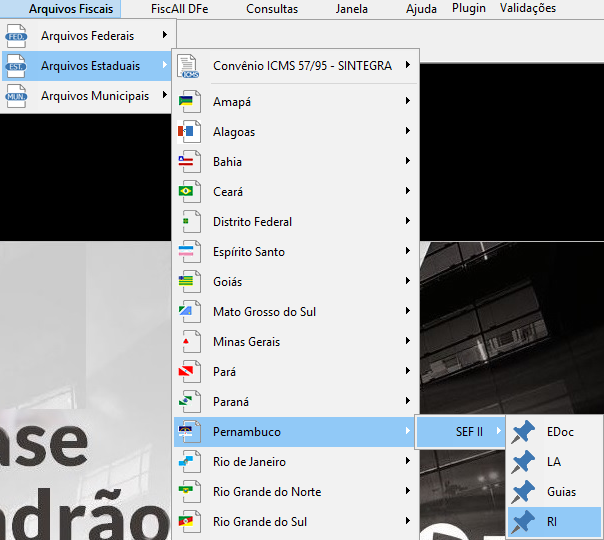The width and height of the screenshot is (604, 540).
Task: Choose the Arquivos Municipais label
Action: click(95, 96)
